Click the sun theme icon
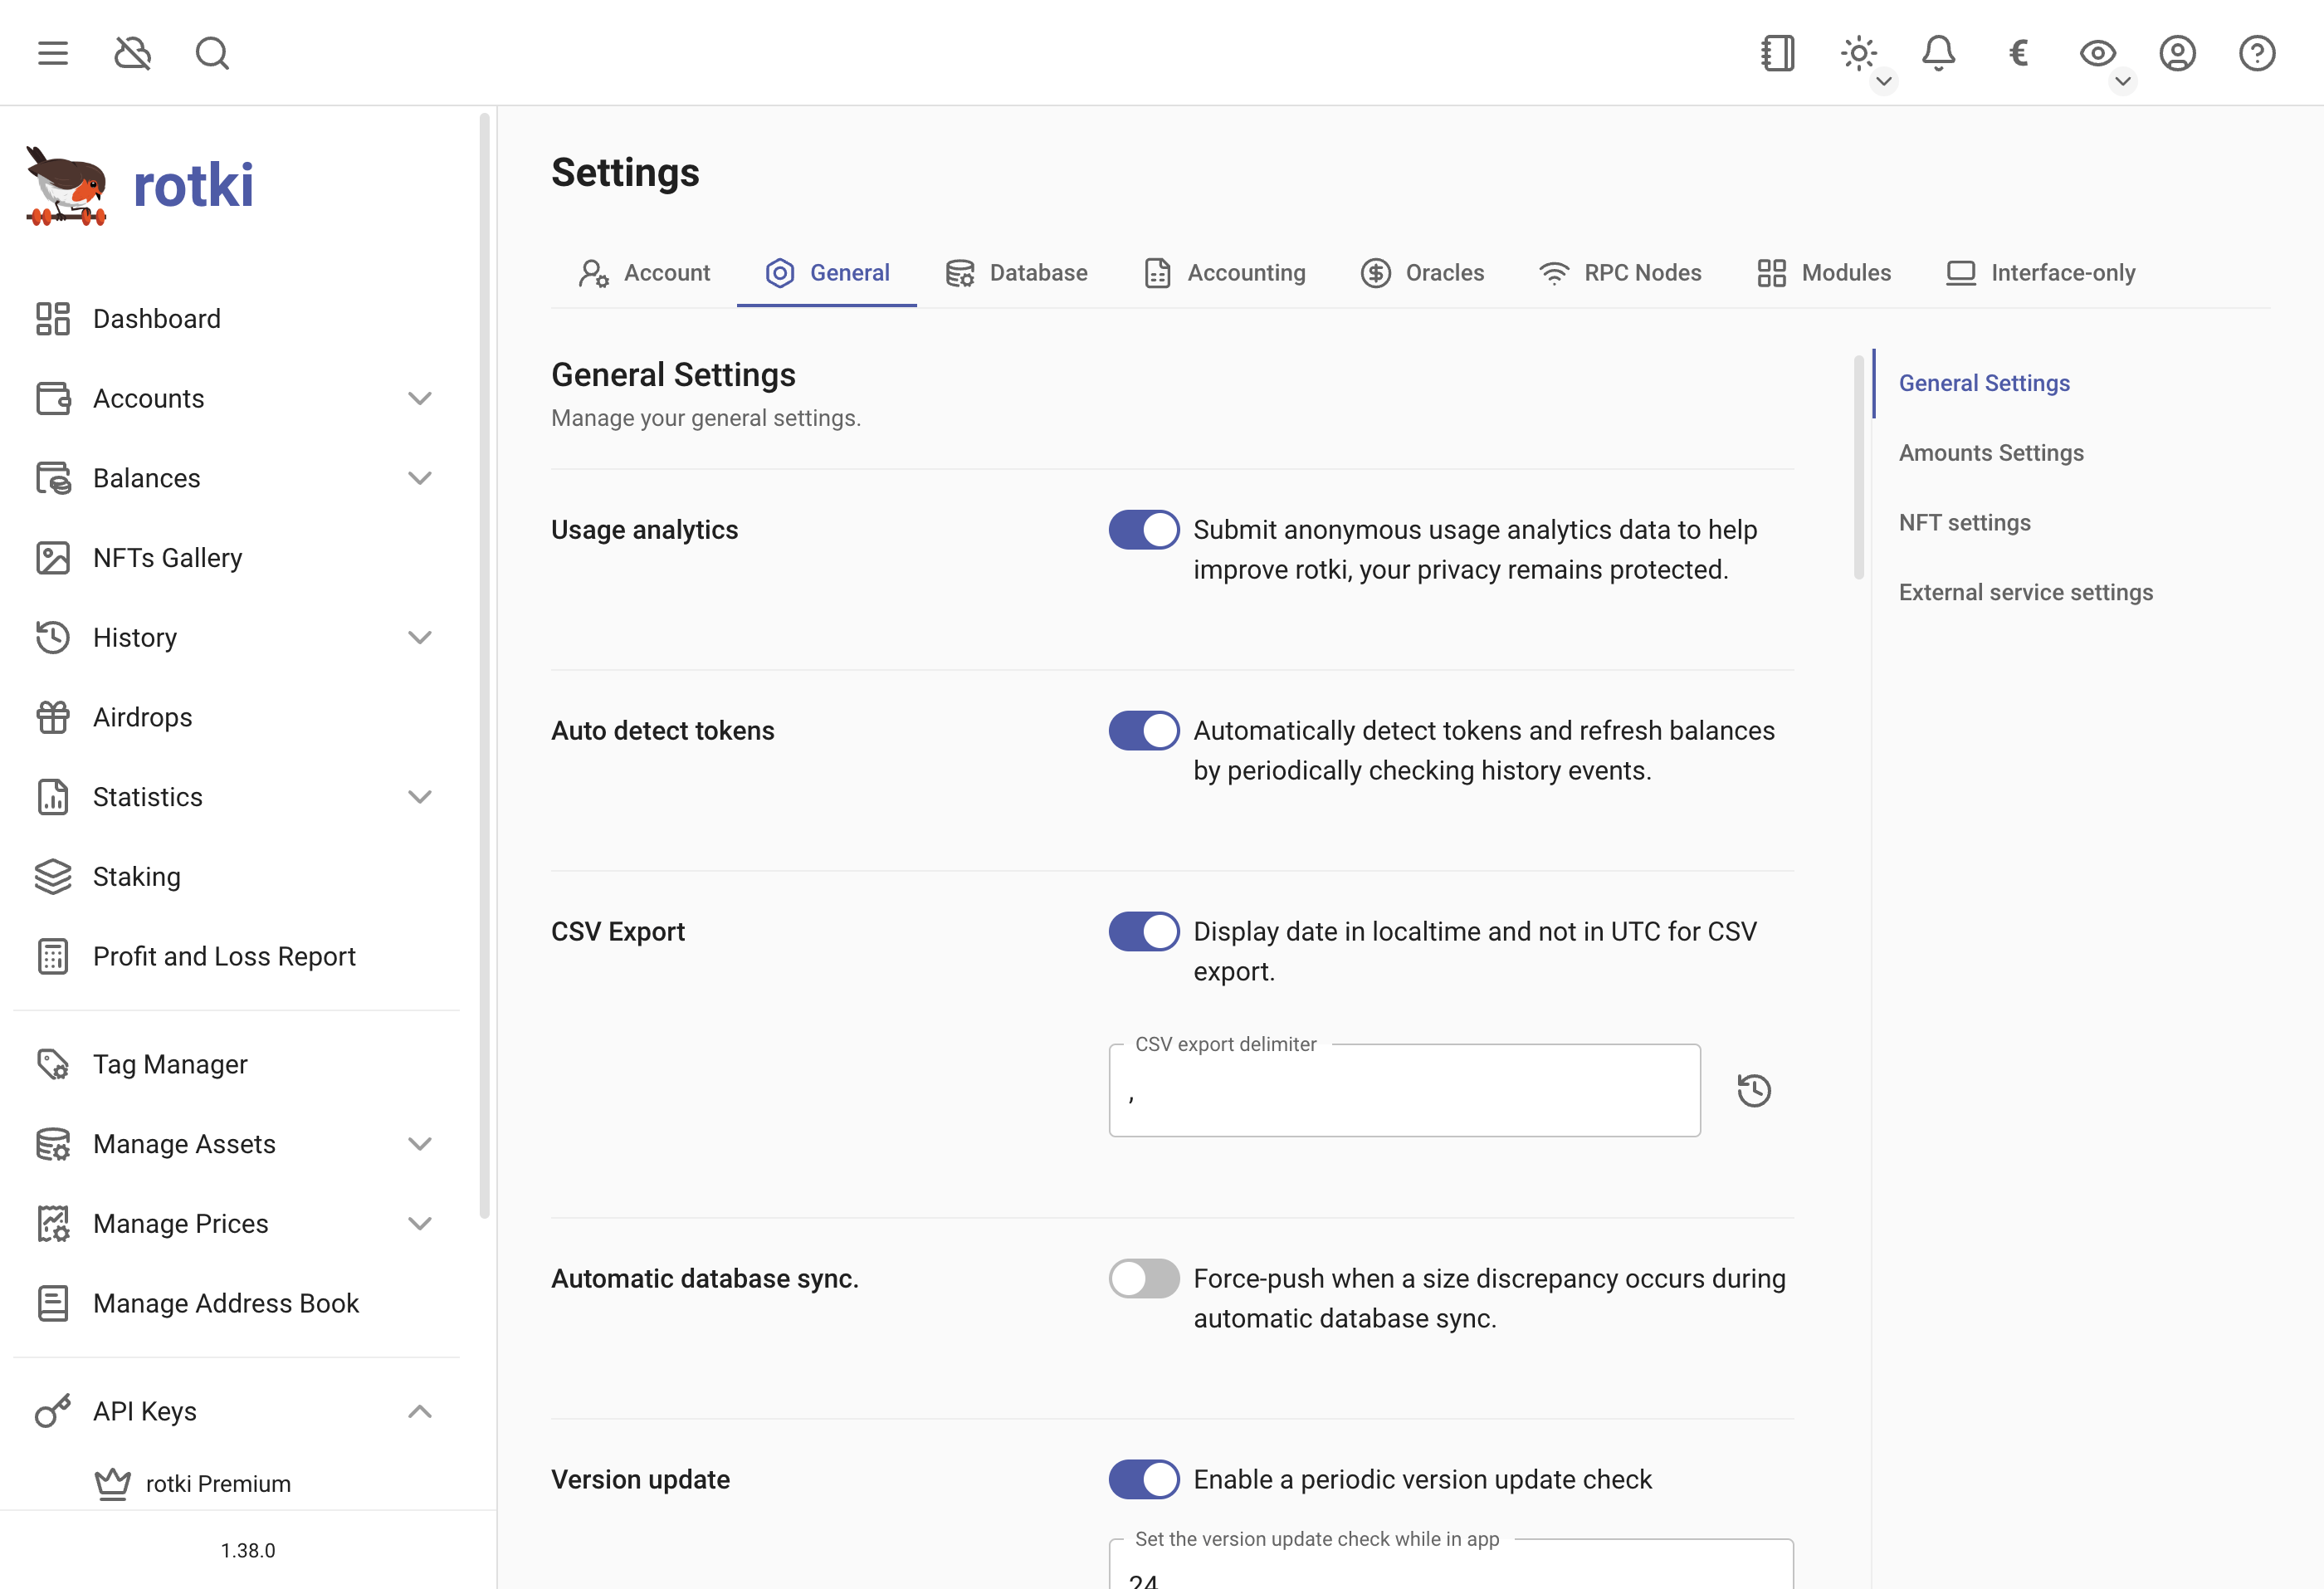The height and width of the screenshot is (1589, 2324). pos(1858,53)
